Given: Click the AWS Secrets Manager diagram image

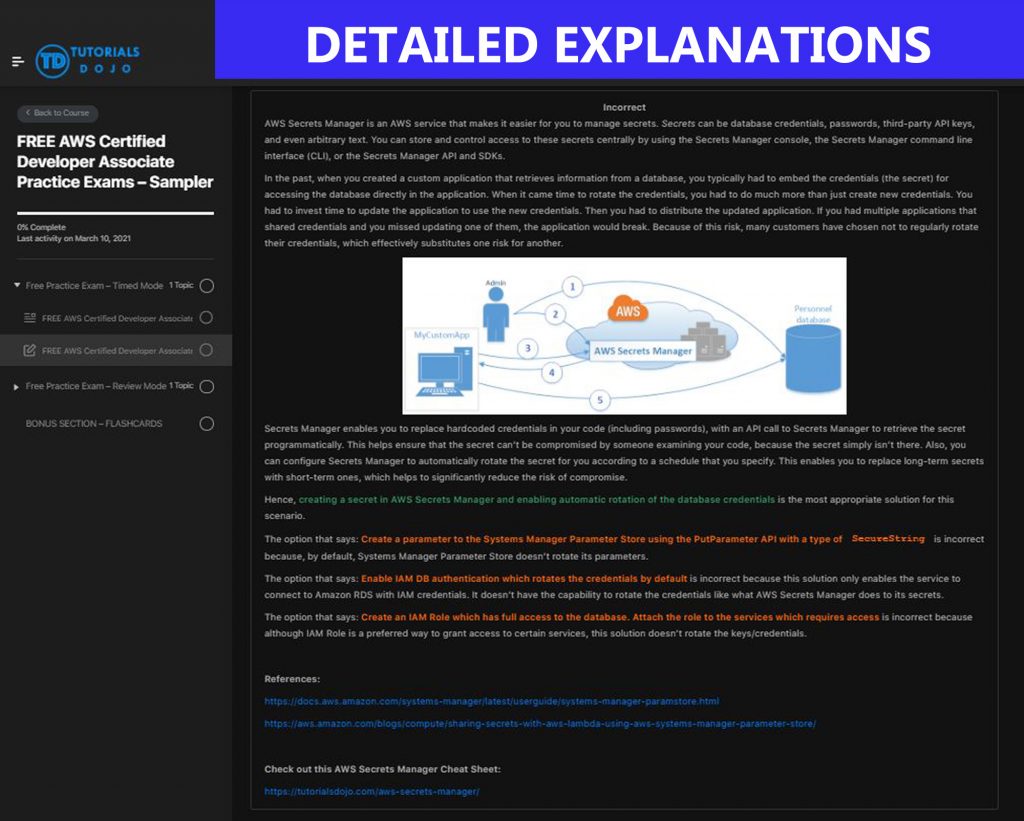Looking at the screenshot, I should [x=623, y=333].
